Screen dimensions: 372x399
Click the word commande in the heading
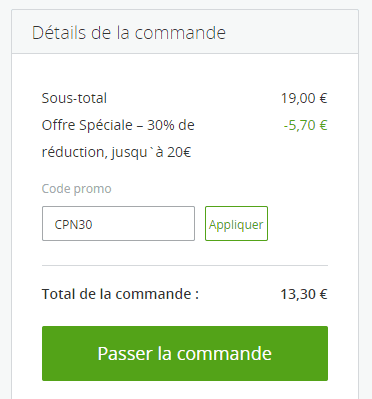click(x=180, y=33)
